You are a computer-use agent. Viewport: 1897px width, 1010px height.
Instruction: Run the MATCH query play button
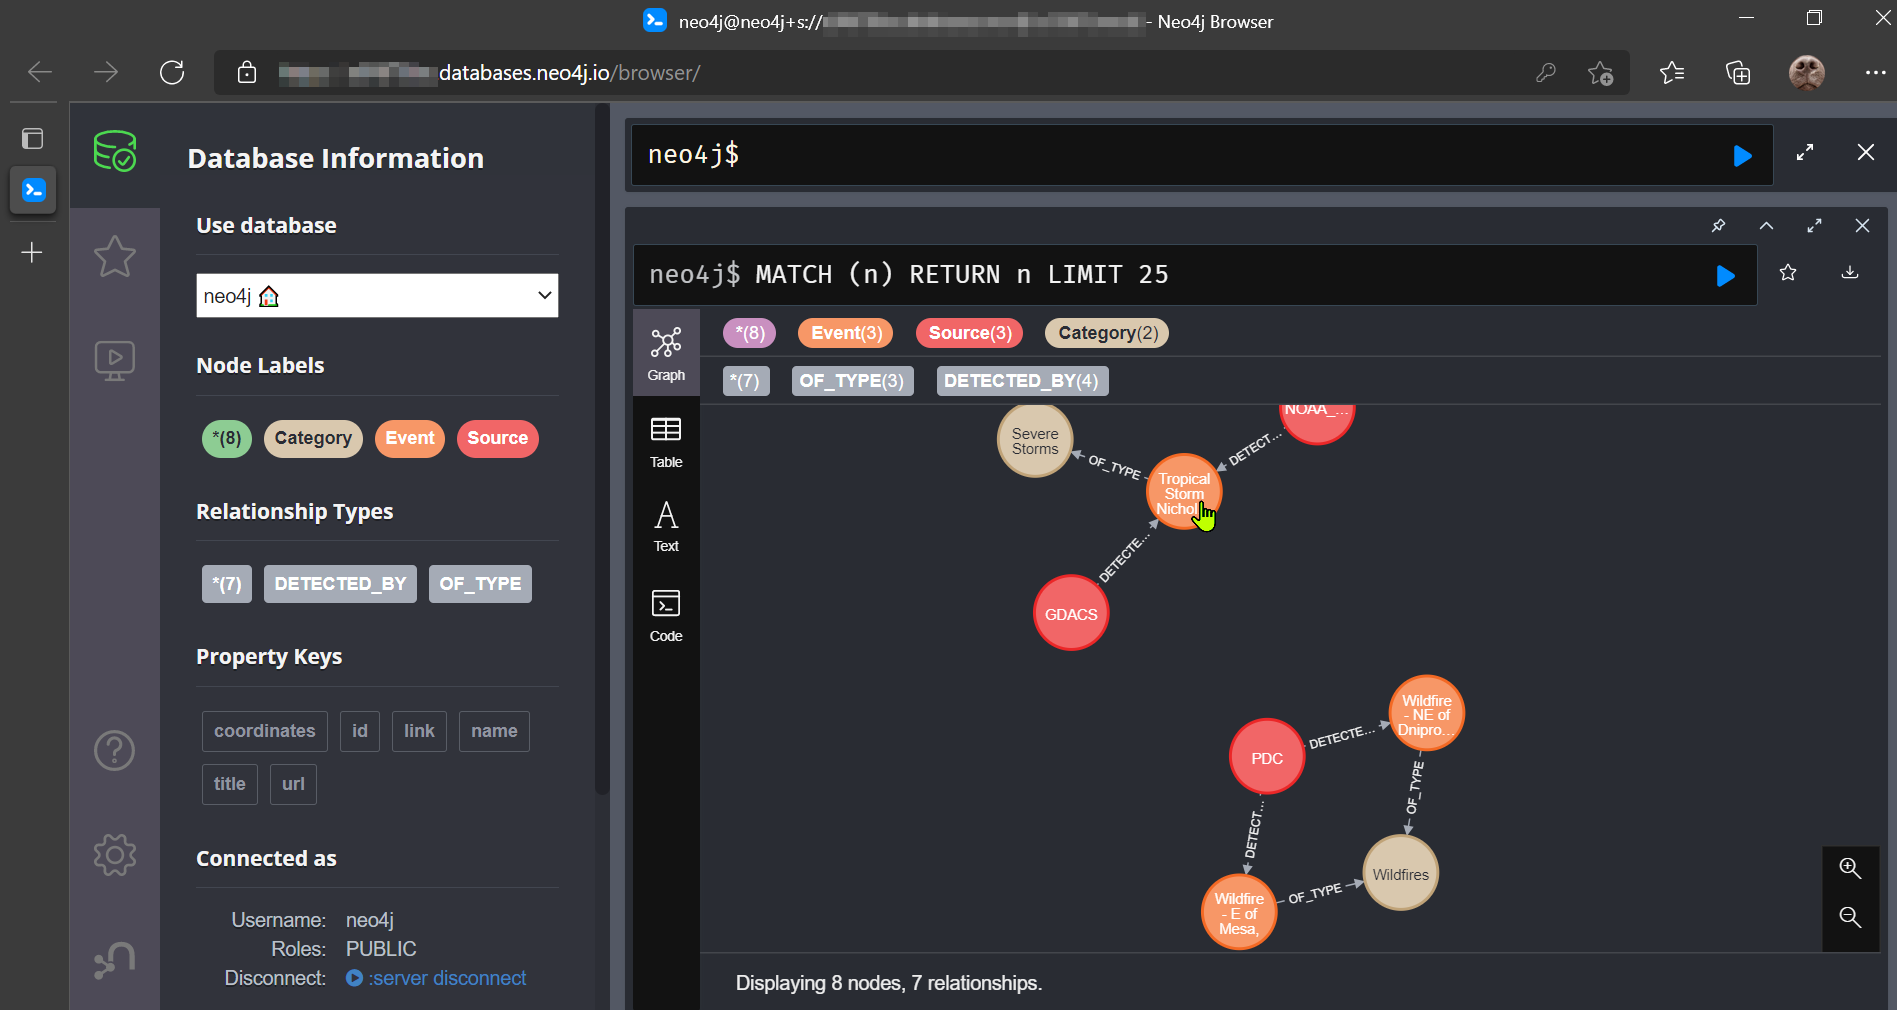pos(1725,275)
